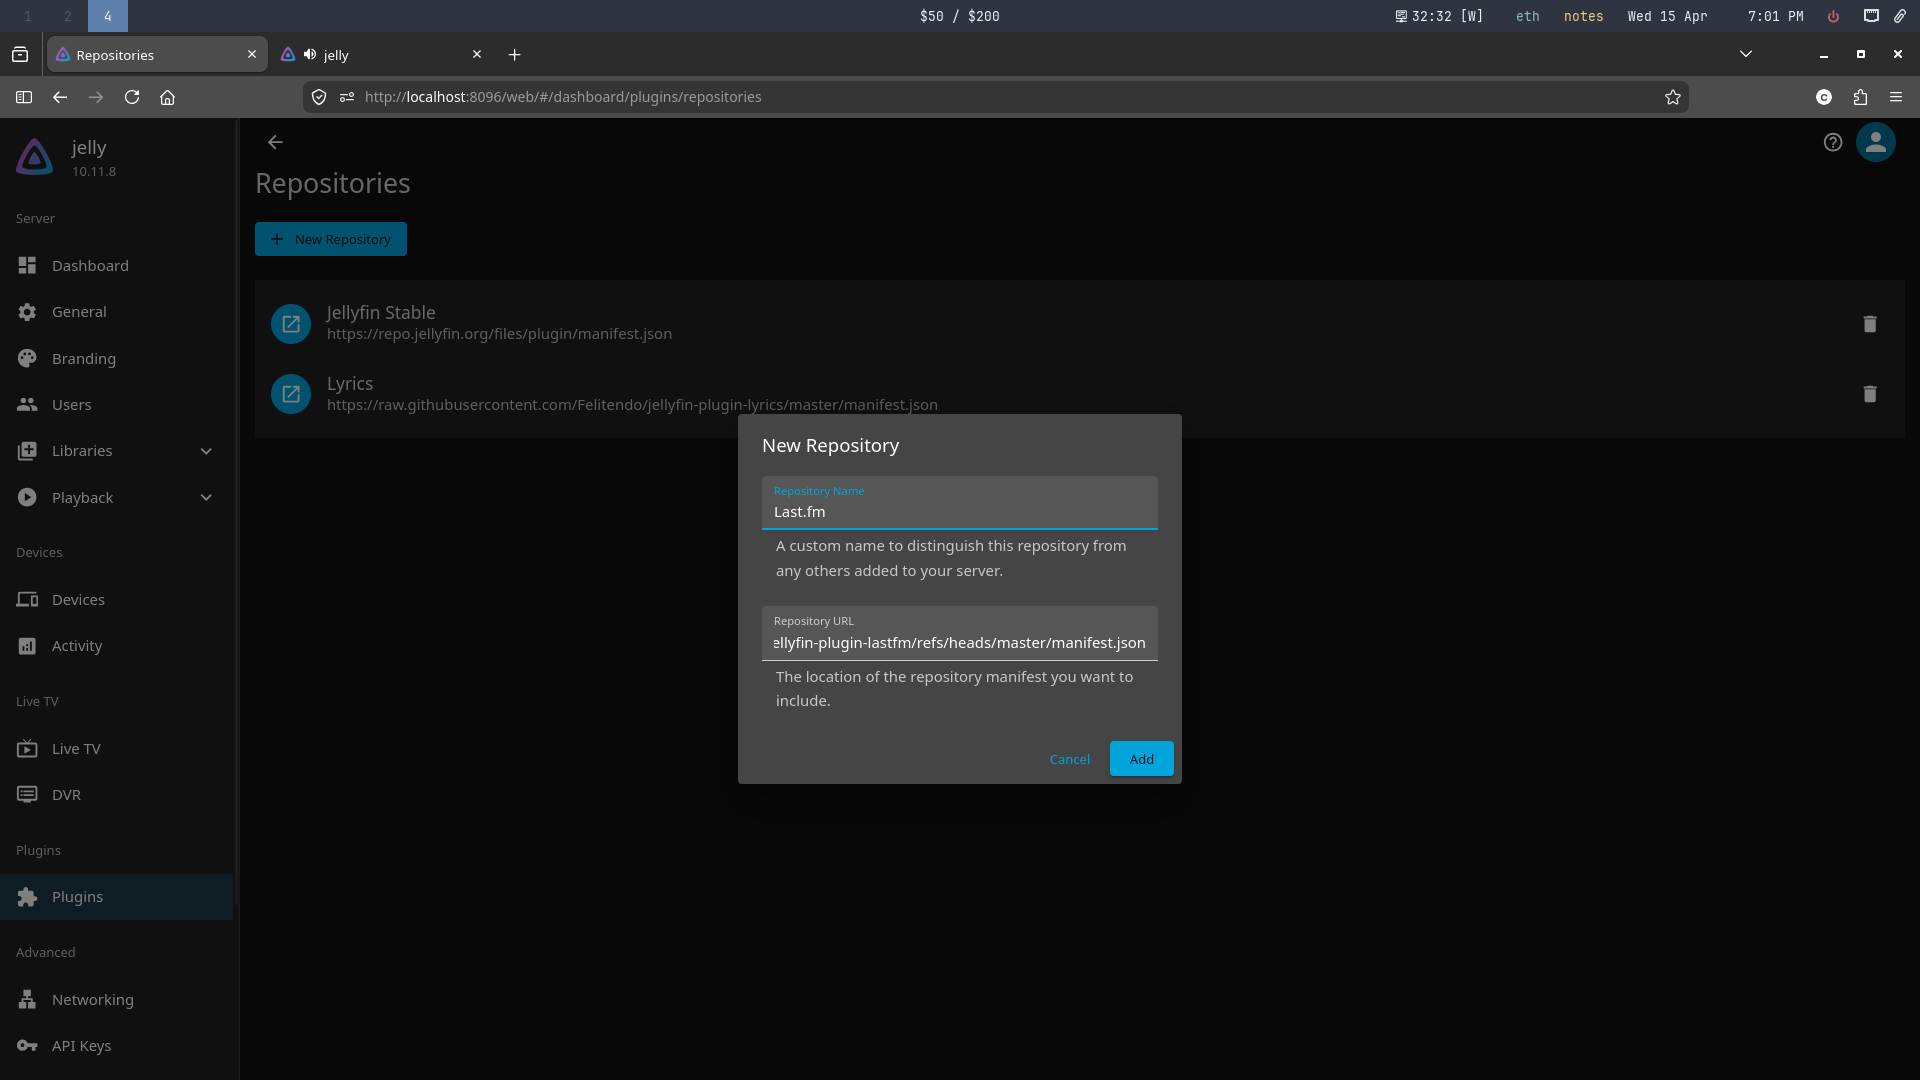Click the Repository URL field

click(x=960, y=633)
